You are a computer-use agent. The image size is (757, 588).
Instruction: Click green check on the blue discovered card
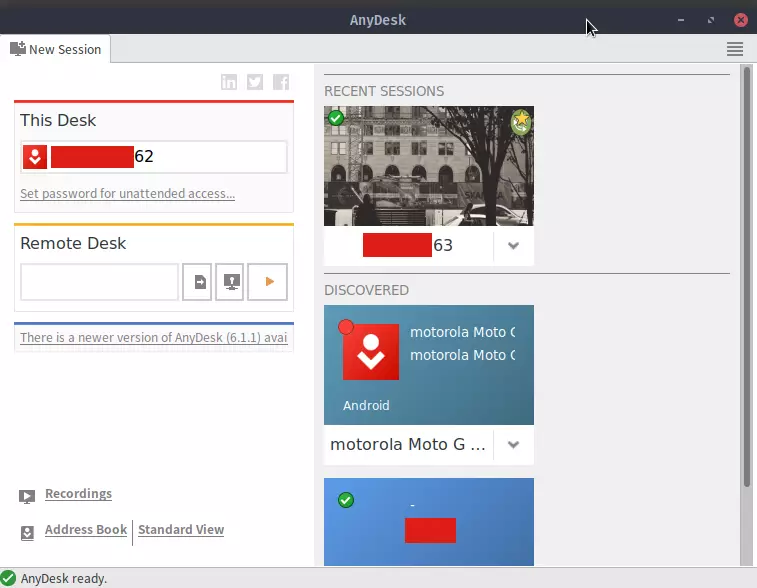coord(346,500)
